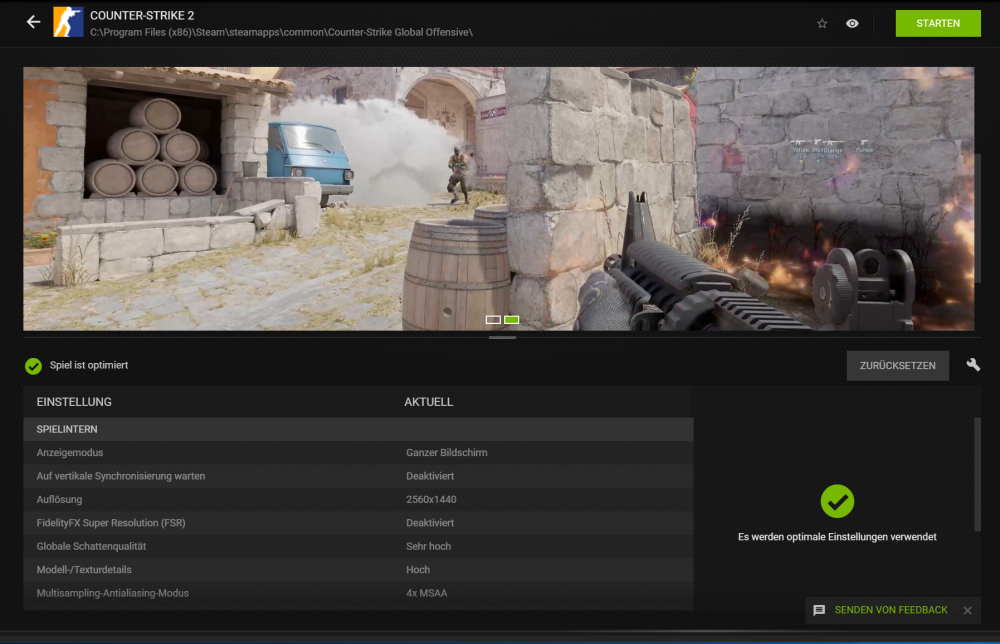
Task: Toggle the eye visibility icon
Action: pos(852,23)
